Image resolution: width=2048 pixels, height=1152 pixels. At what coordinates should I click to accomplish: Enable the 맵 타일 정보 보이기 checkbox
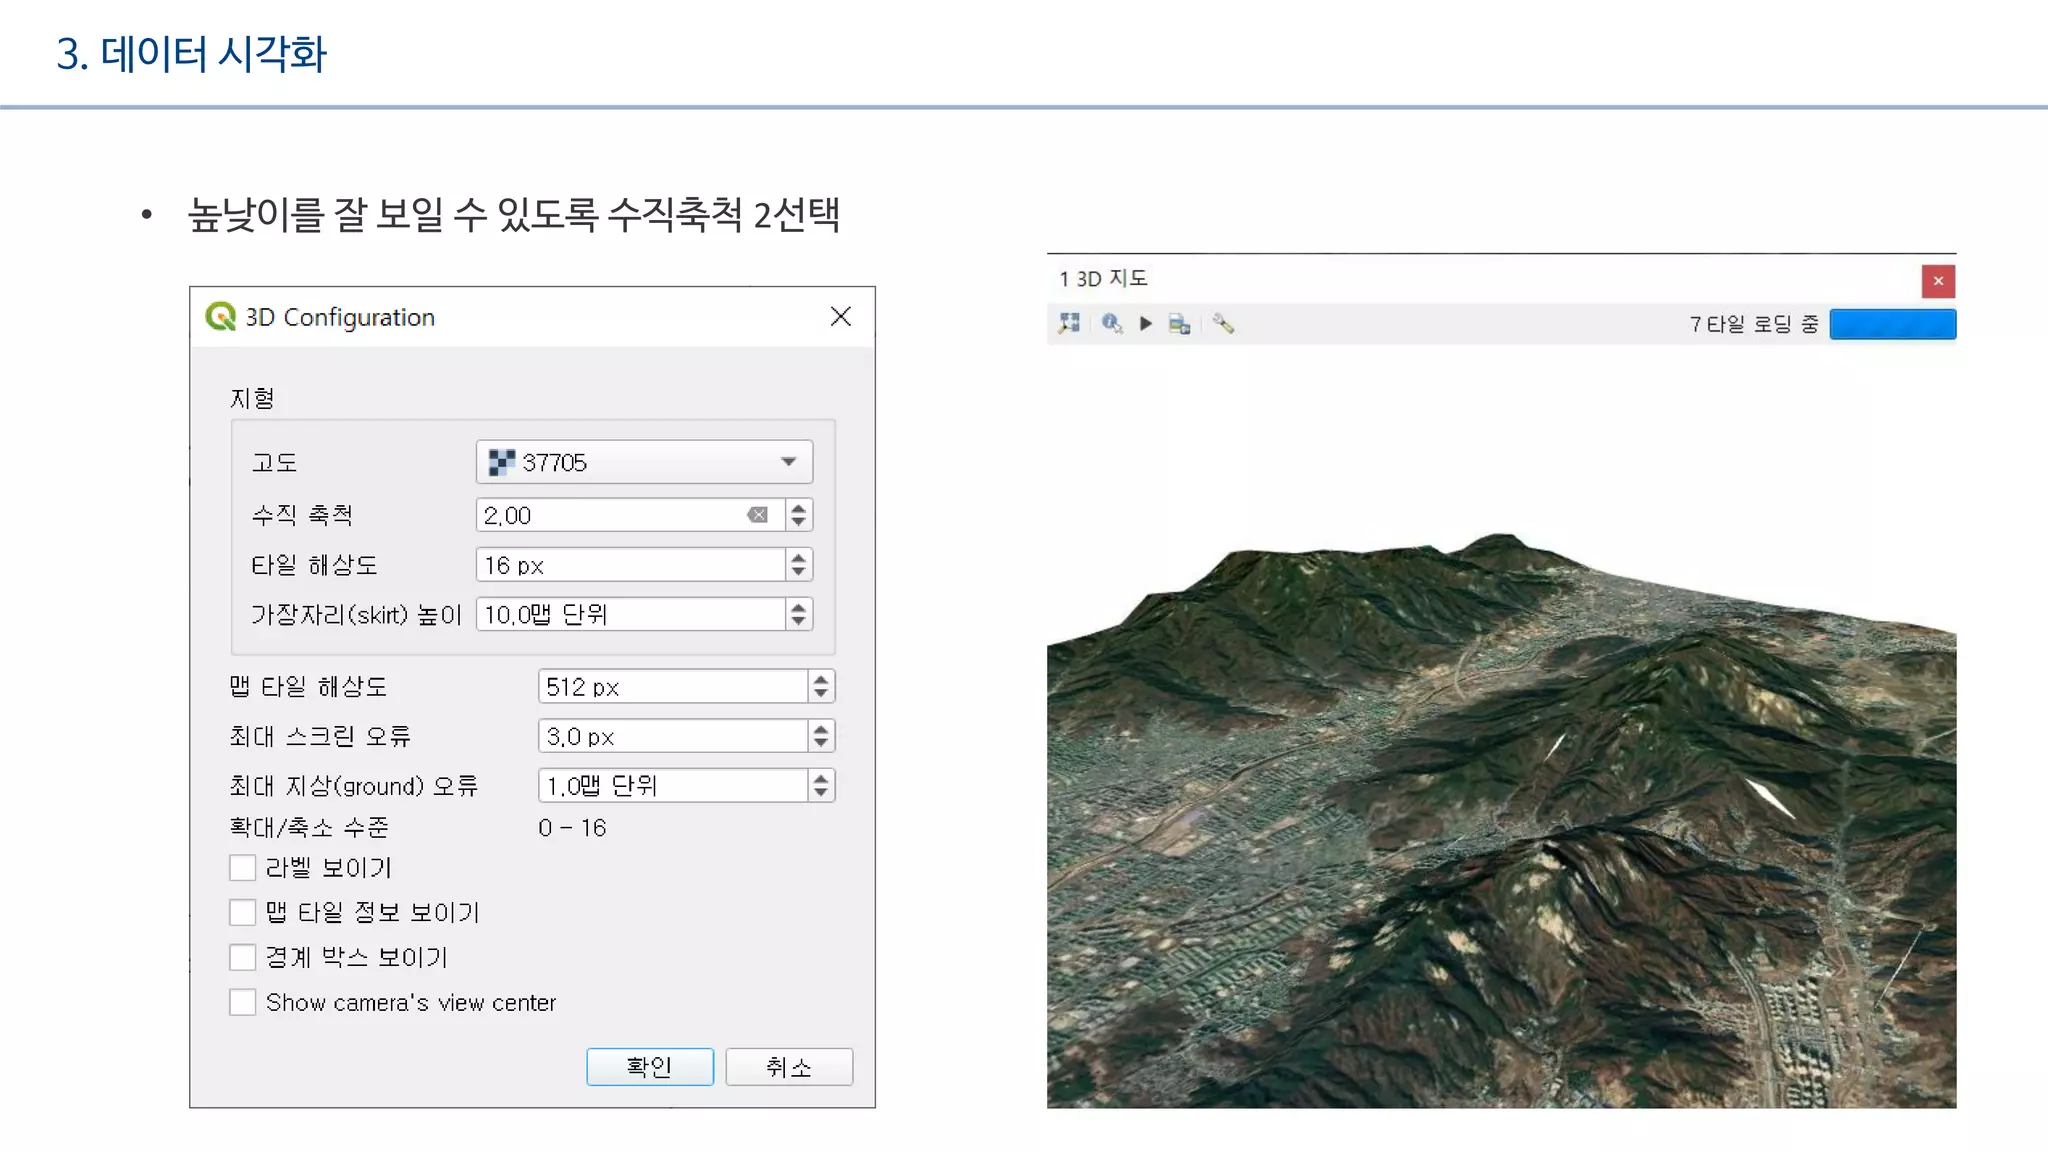pos(243,912)
